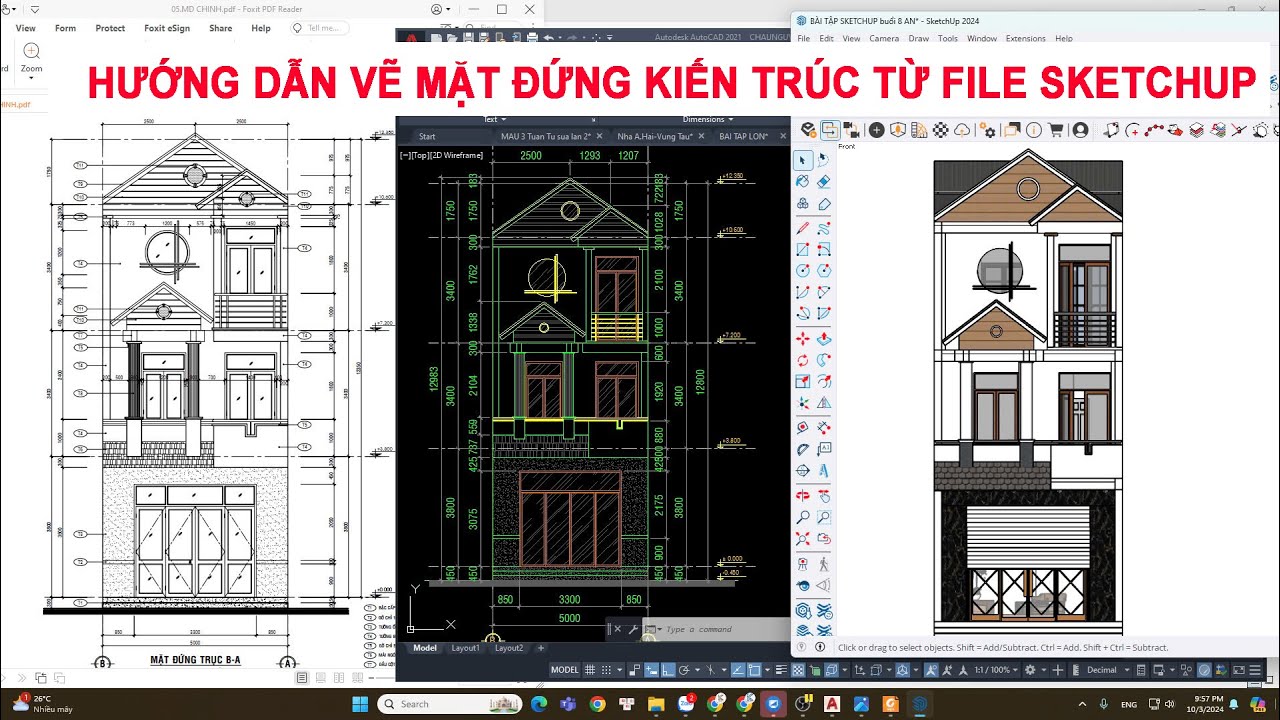Click the user account icon in SketchUp
This screenshot has width=1280, height=720.
(1081, 130)
